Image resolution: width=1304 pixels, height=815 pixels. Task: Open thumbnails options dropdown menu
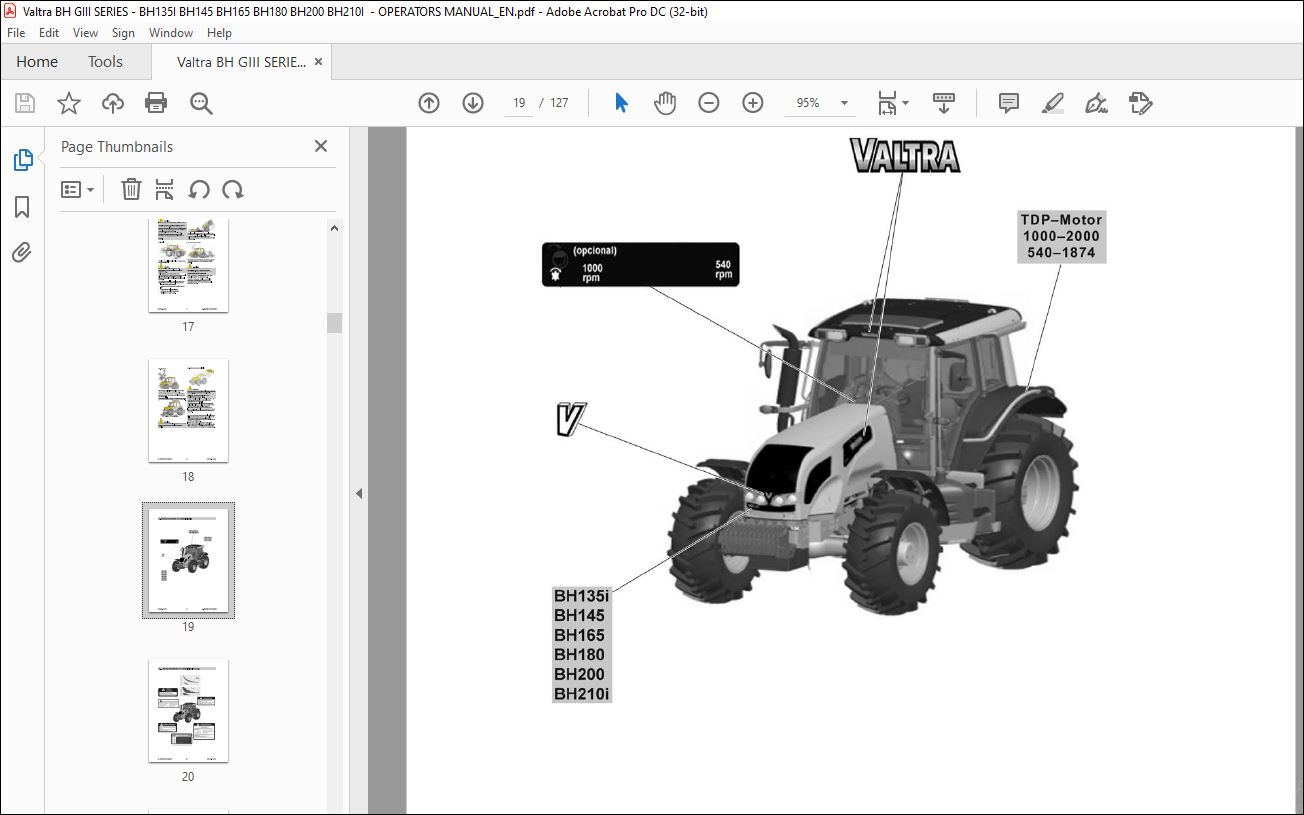78,189
